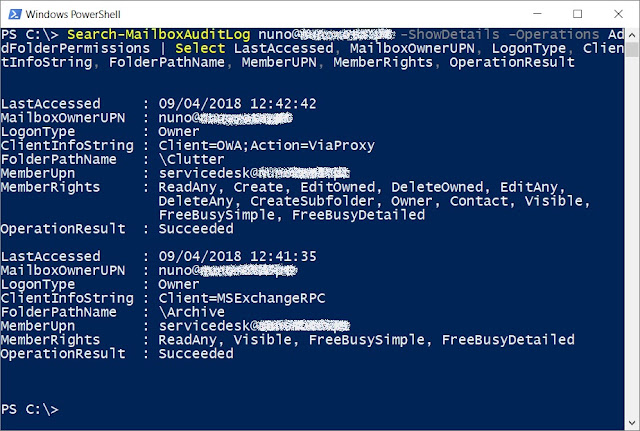Click the bottom PS C:\> prompt
This screenshot has width=640, height=431.
(30, 409)
